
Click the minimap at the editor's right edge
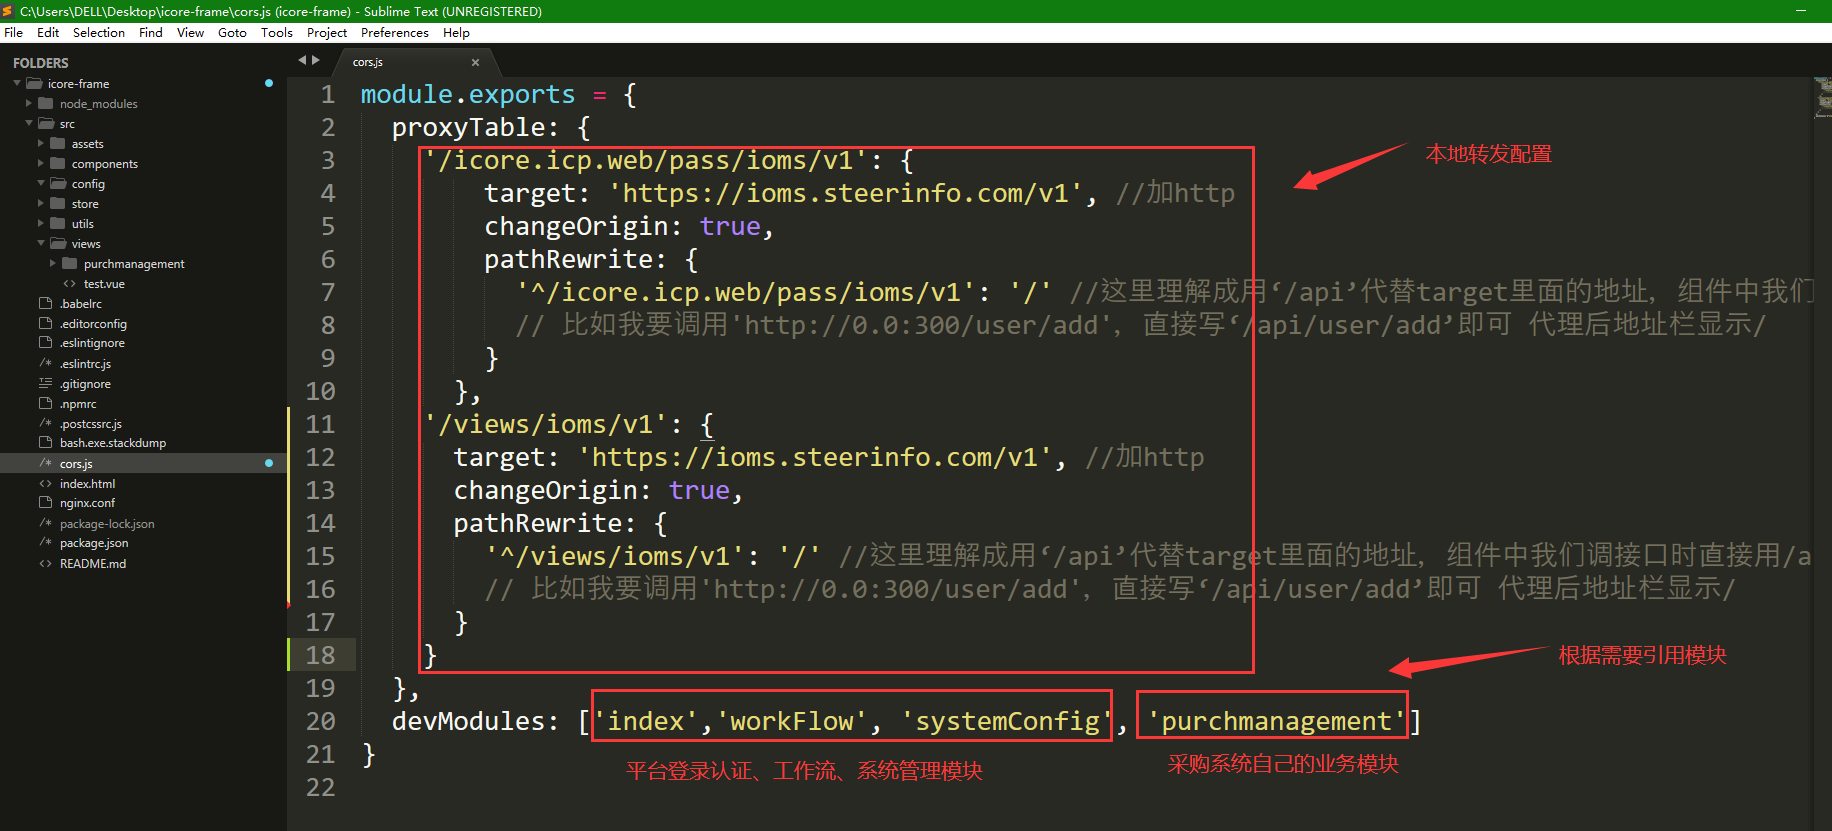pos(1822,98)
